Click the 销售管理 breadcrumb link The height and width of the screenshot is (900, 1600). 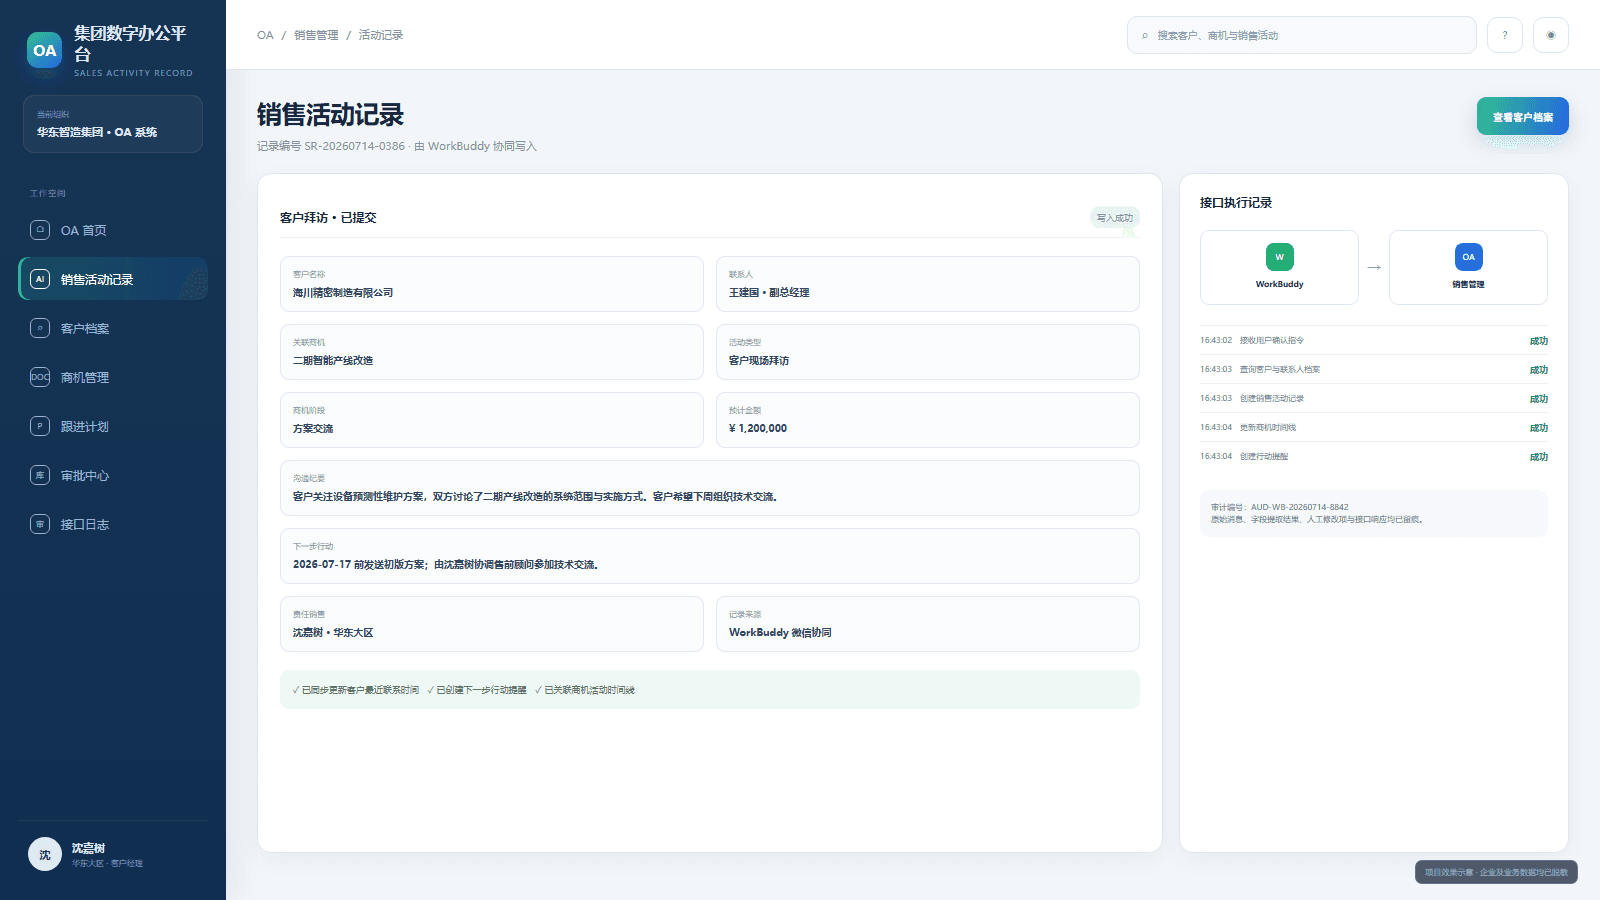(316, 35)
